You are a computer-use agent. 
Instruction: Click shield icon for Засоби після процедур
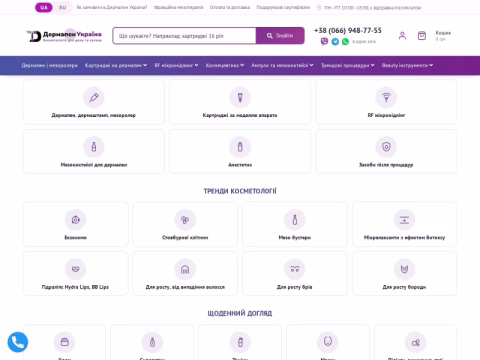pyautogui.click(x=386, y=147)
